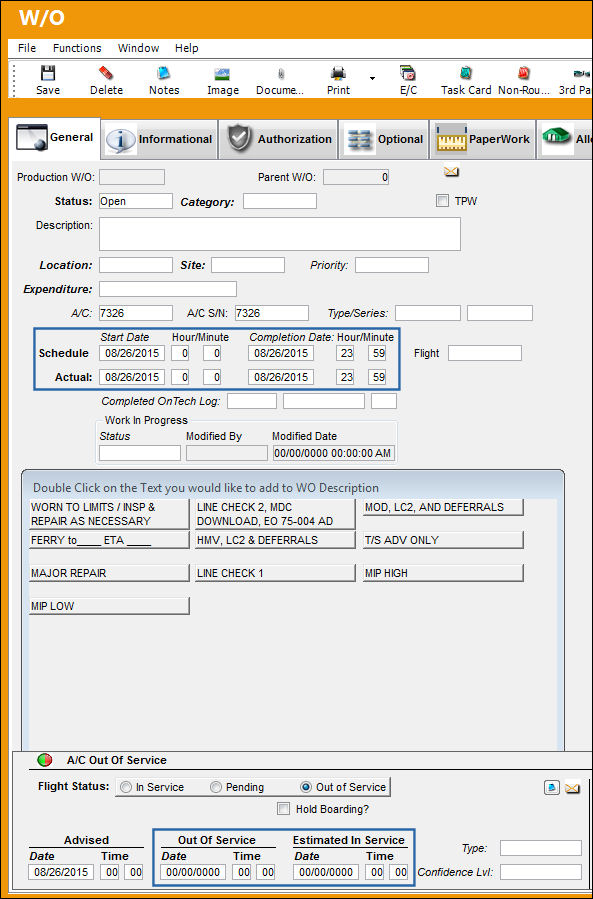Open the Task Card toolbar icon
This screenshot has height=899, width=593.
(x=466, y=73)
